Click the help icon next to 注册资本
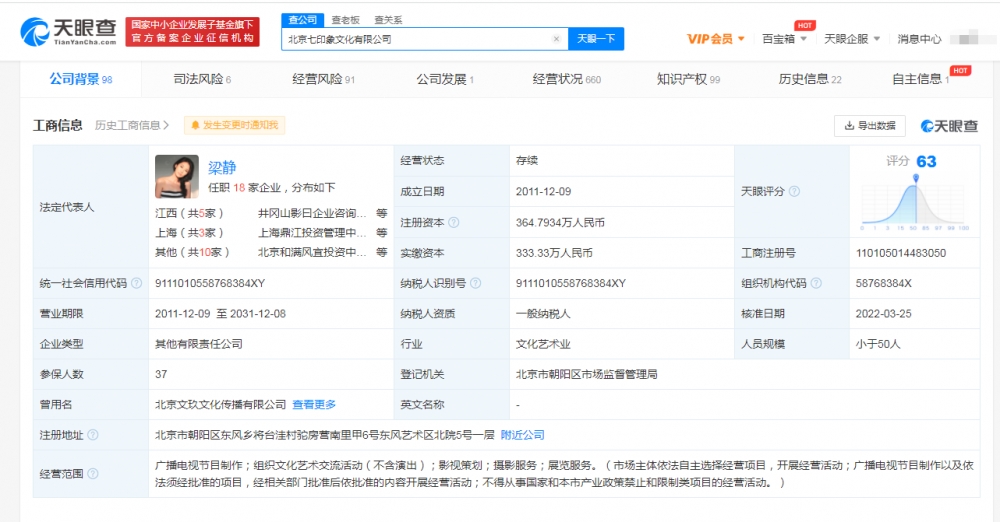 [x=454, y=223]
